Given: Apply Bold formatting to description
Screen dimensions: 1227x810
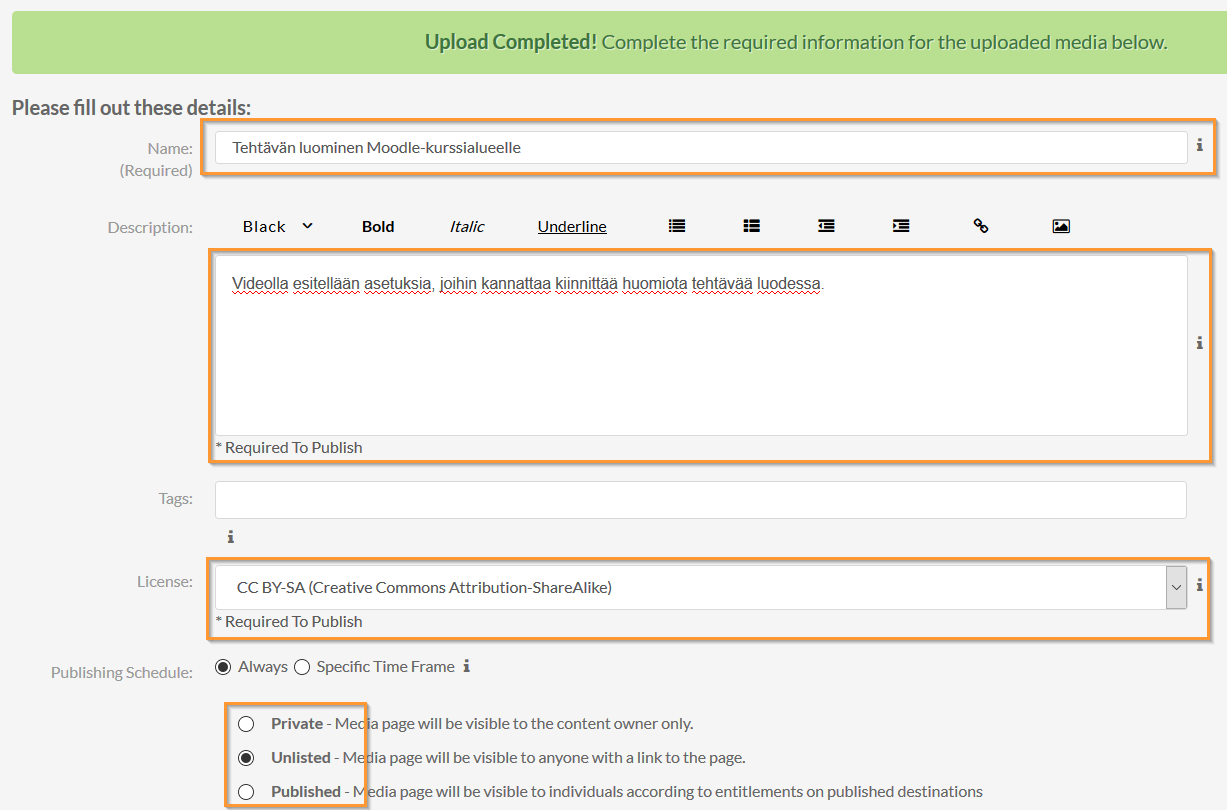Looking at the screenshot, I should pyautogui.click(x=378, y=227).
